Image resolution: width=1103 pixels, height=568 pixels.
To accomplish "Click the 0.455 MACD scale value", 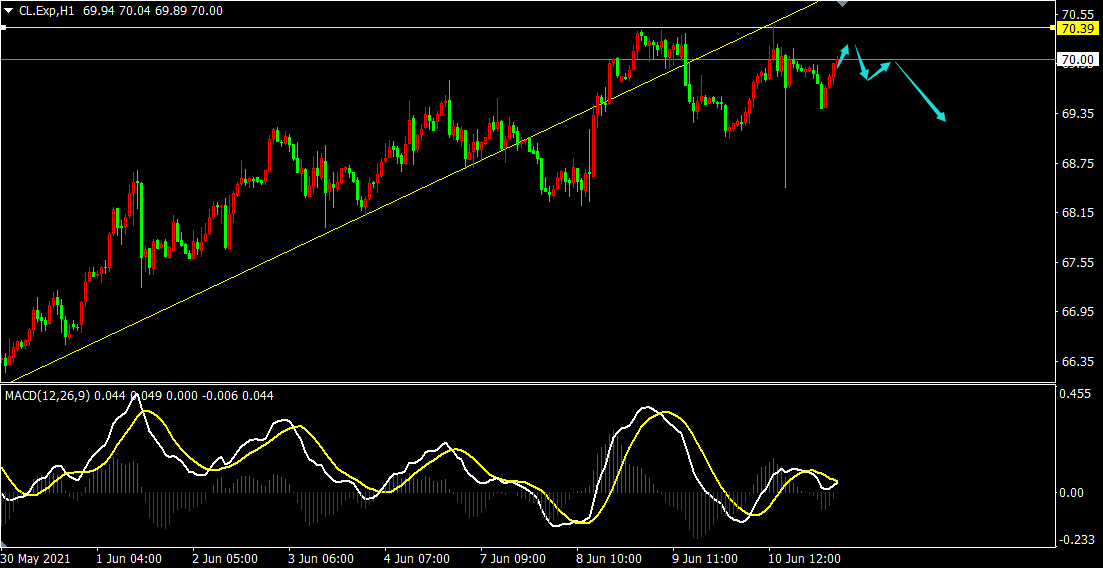I will pyautogui.click(x=1077, y=393).
